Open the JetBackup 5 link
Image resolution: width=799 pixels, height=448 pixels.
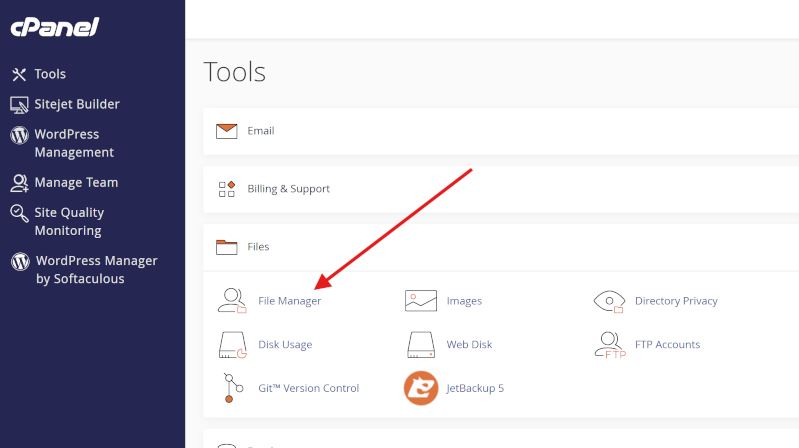[x=475, y=388]
